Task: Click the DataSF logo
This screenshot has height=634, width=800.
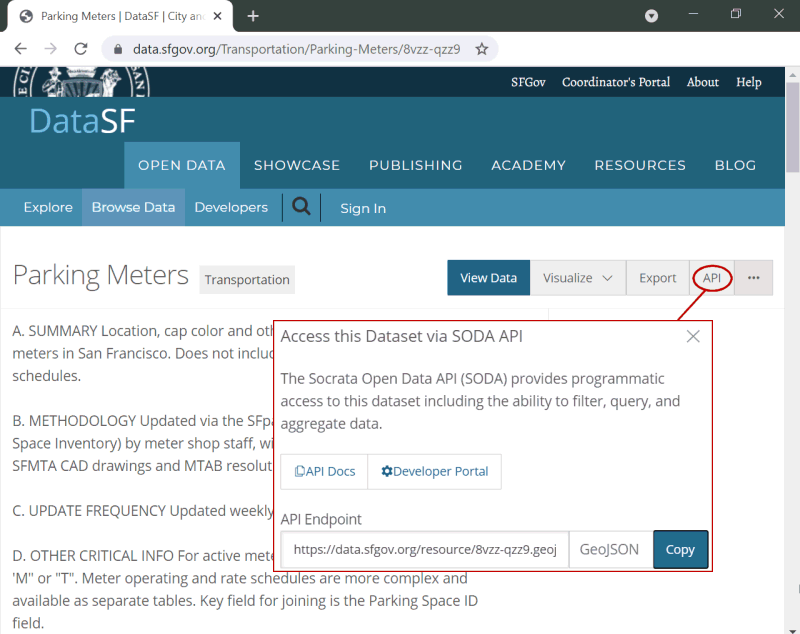Action: (82, 121)
